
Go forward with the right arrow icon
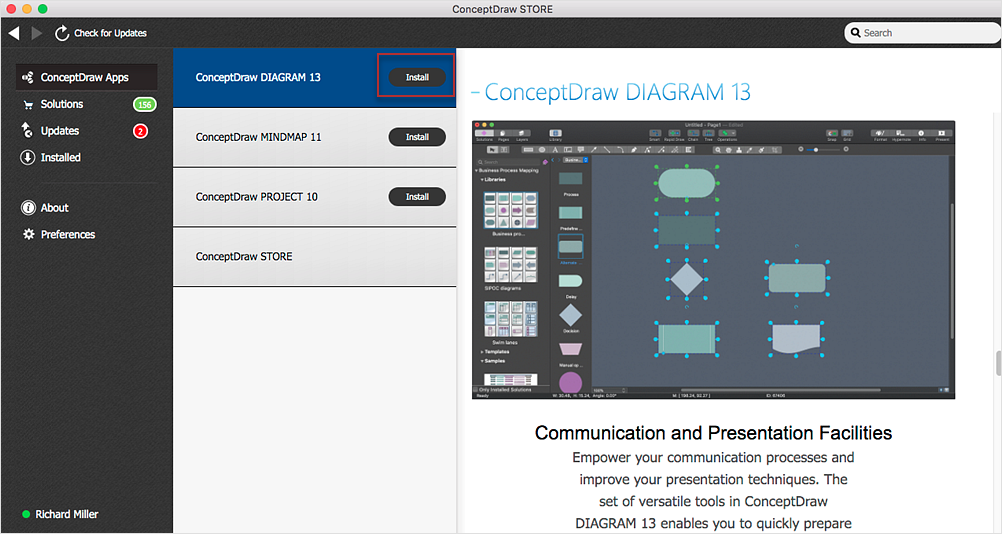pyautogui.click(x=36, y=33)
